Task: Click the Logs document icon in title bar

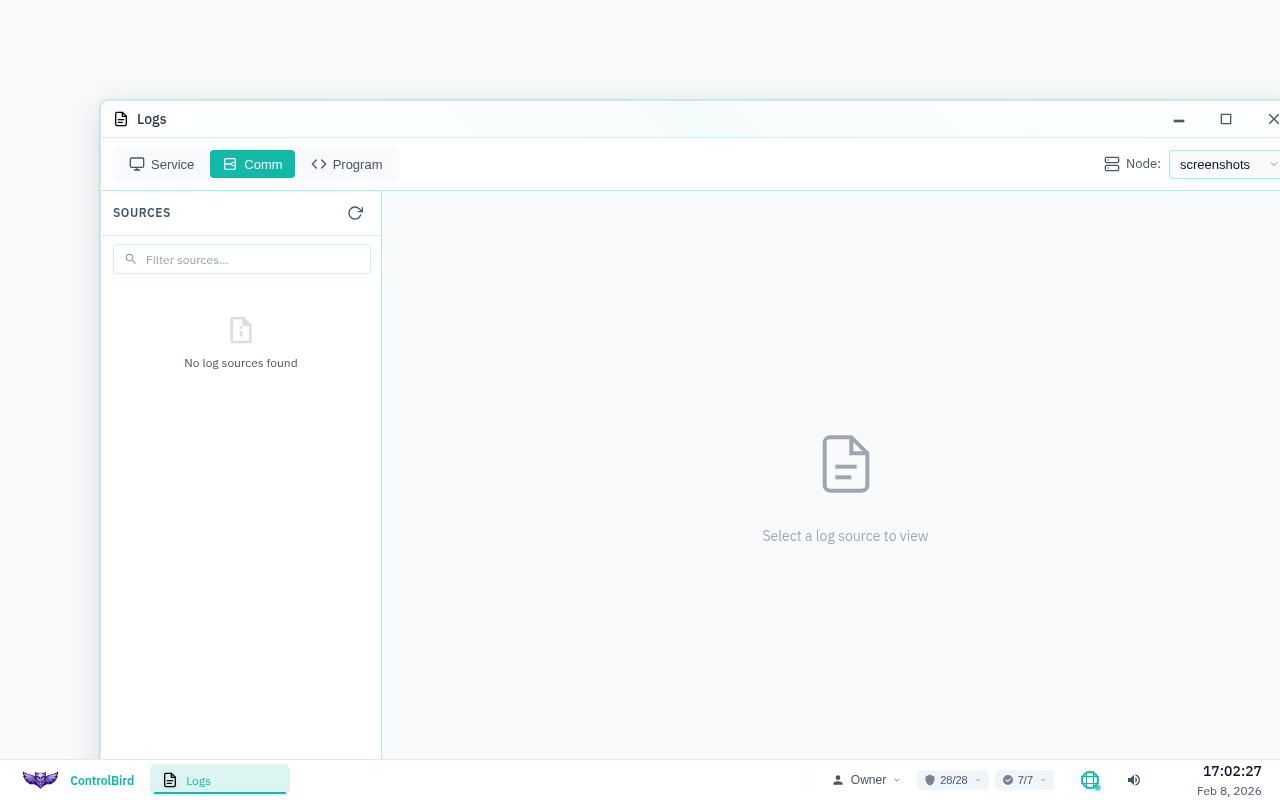Action: [x=121, y=119]
